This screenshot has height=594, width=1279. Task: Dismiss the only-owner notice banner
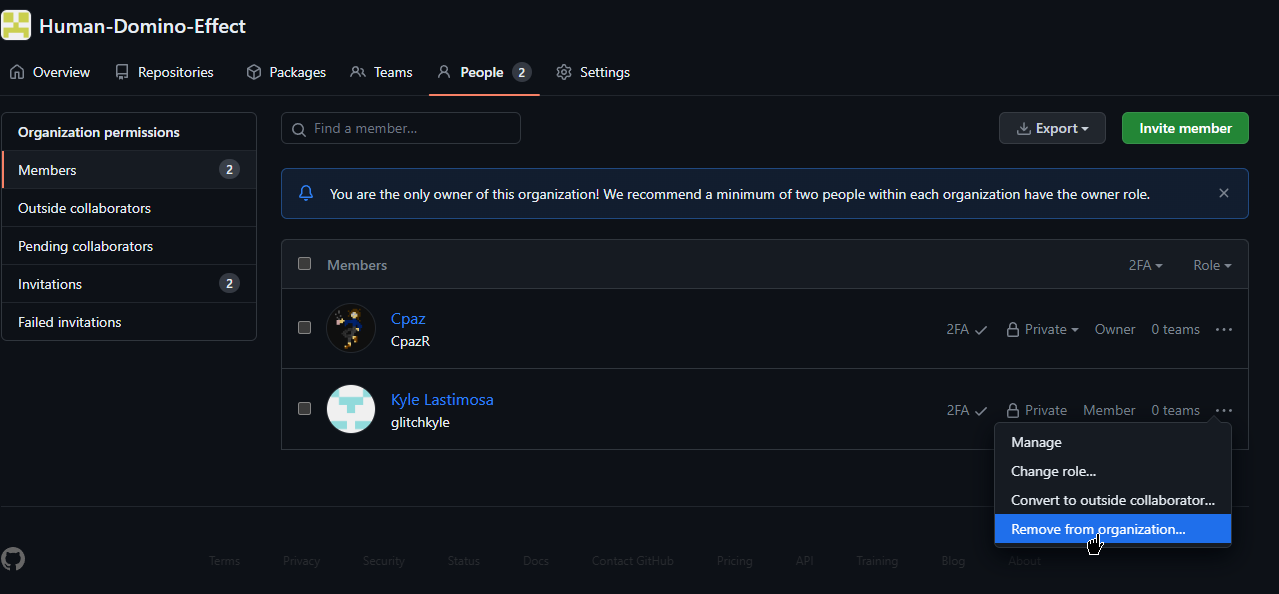1223,194
